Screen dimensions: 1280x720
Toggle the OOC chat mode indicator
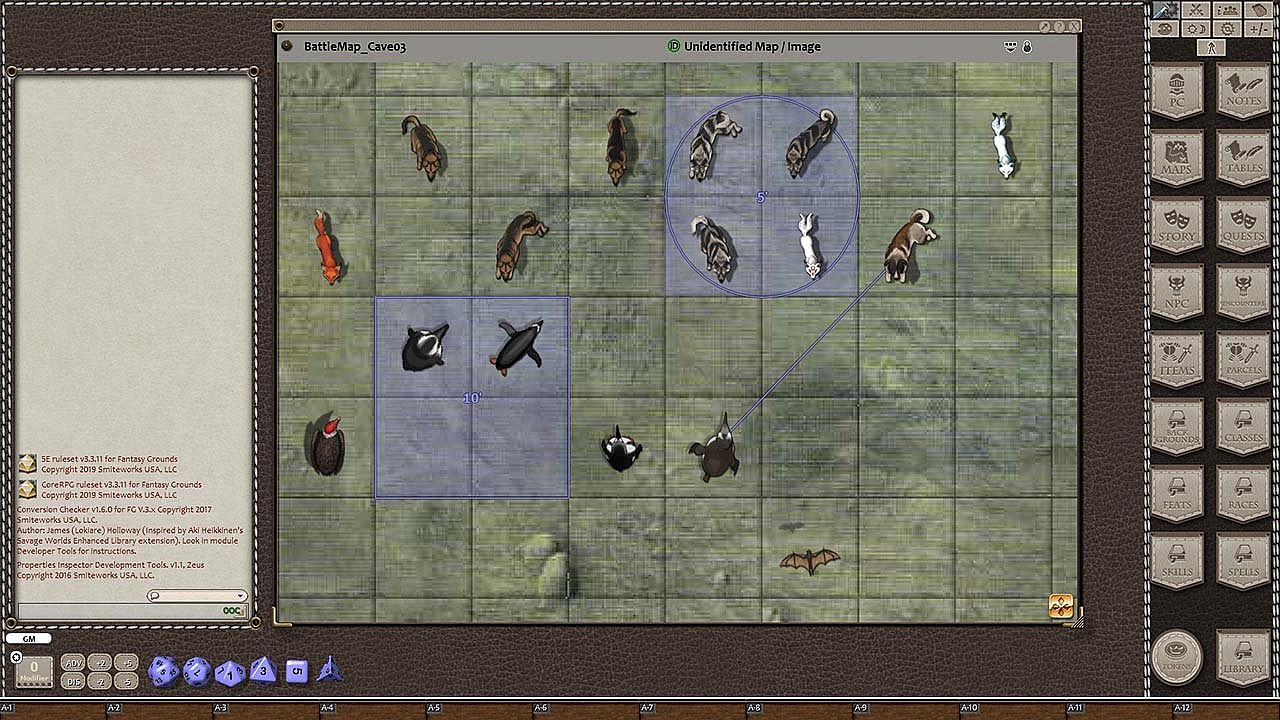point(233,611)
